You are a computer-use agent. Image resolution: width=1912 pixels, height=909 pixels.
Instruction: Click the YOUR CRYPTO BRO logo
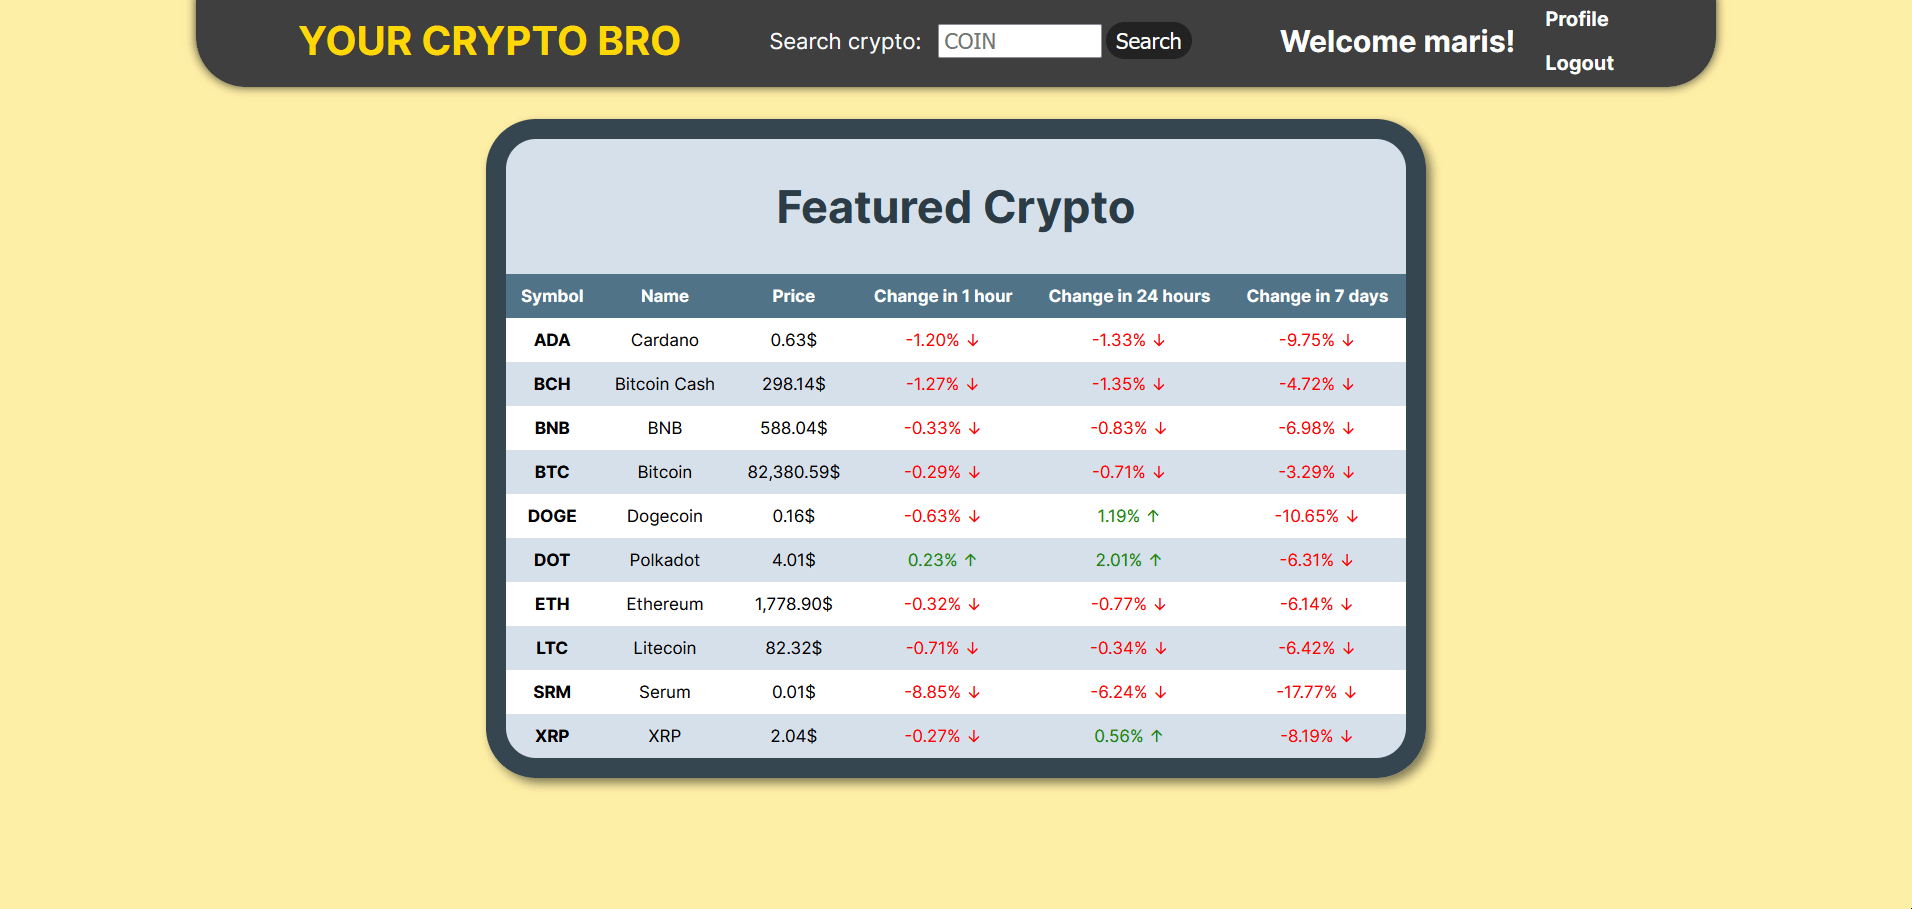click(491, 41)
